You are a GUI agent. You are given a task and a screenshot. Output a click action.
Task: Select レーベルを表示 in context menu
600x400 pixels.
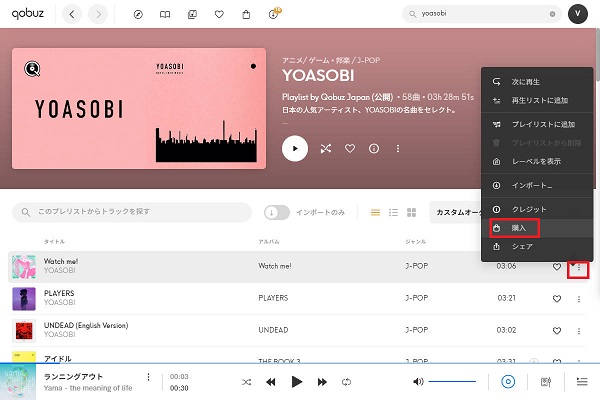point(537,162)
